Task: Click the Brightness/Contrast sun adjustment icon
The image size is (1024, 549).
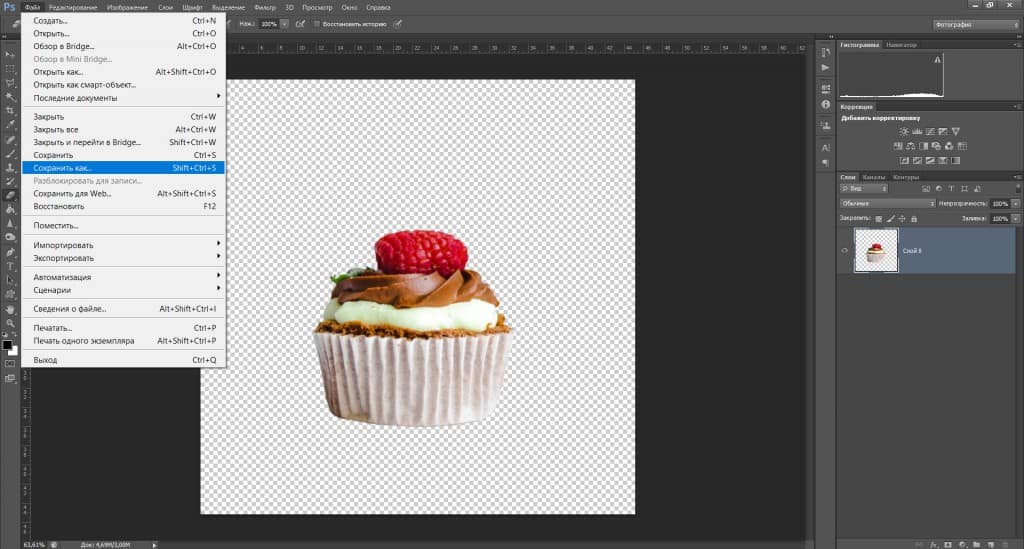Action: (x=904, y=131)
